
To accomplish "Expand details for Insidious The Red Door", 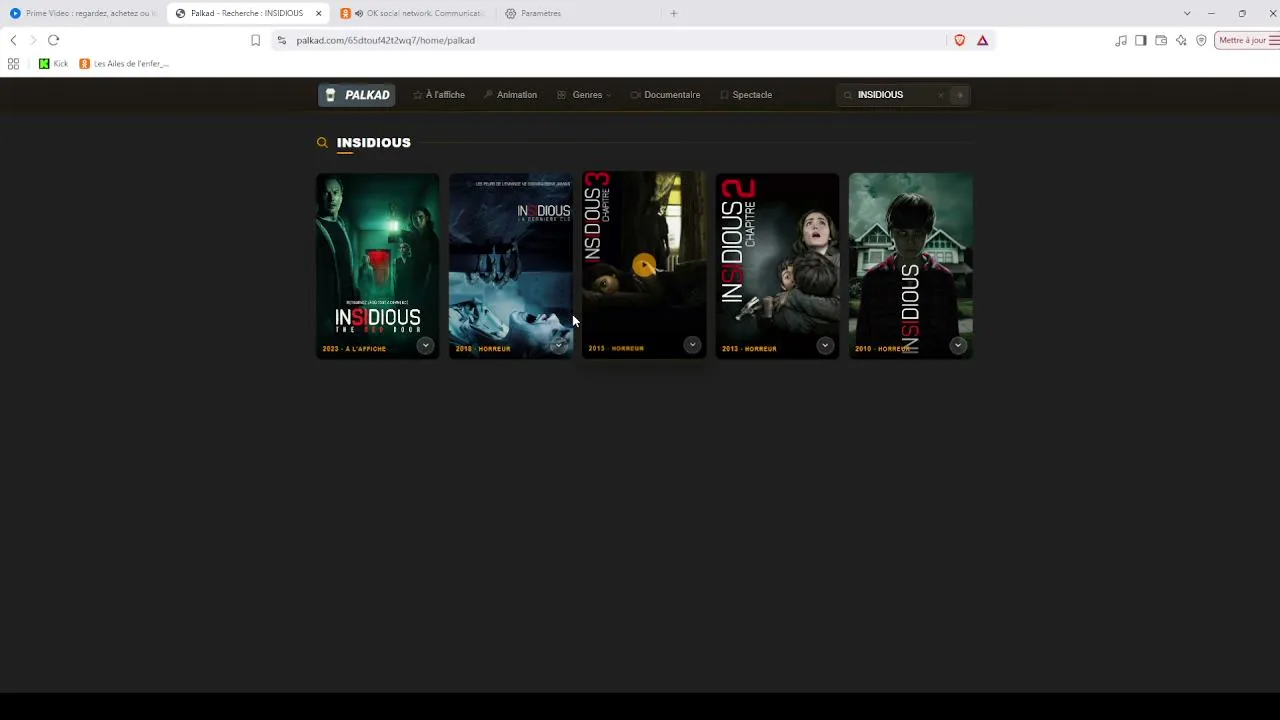I will [x=425, y=345].
